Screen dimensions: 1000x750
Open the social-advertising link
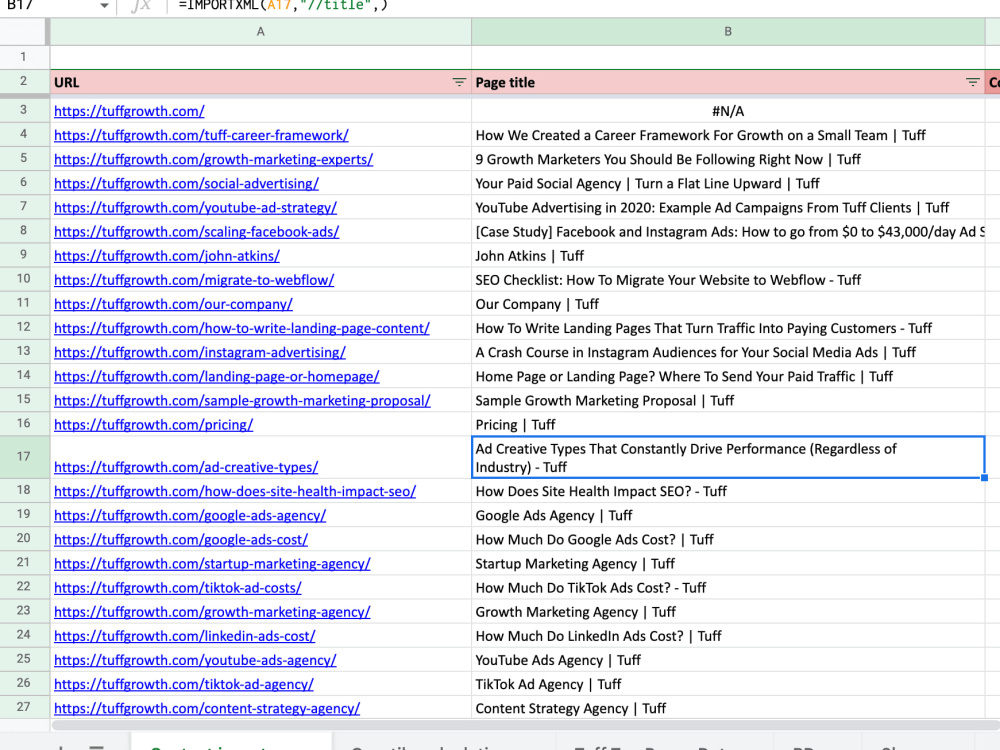186,184
